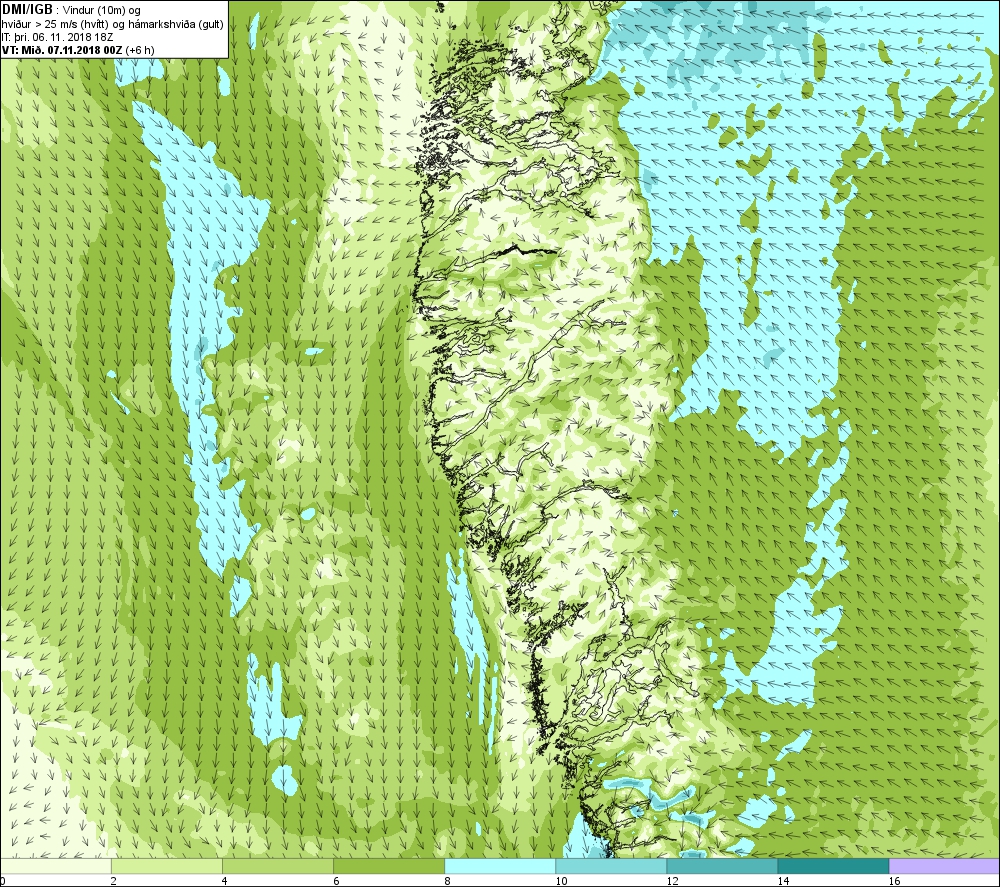
Task: Click the 'IT: þri. 06.11.2018 18Z' line
Action: 57,37
